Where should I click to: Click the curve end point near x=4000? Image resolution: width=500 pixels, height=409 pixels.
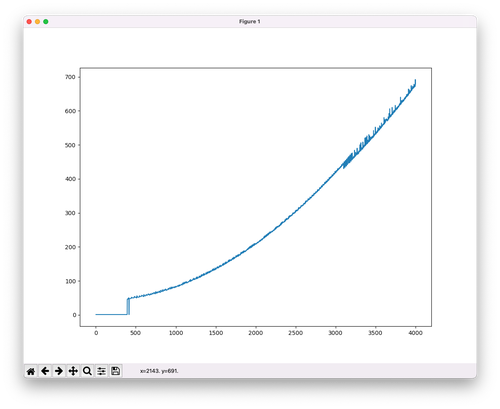(415, 82)
